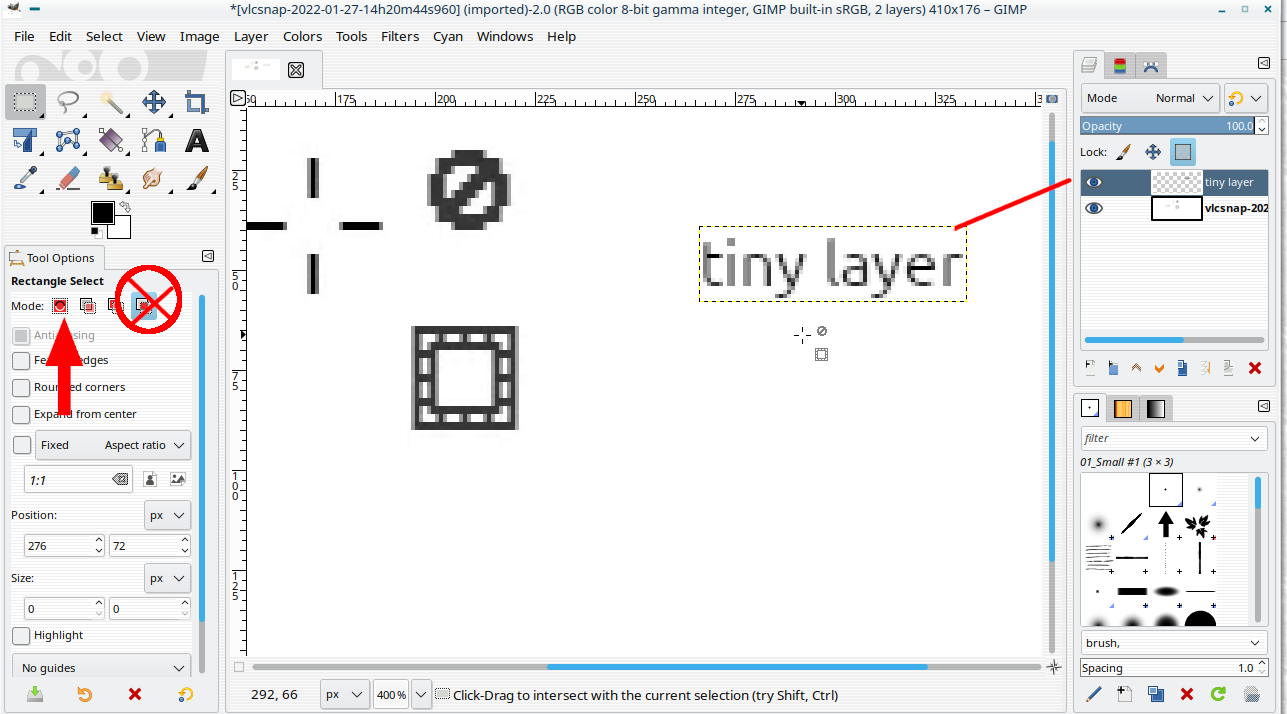The height and width of the screenshot is (714, 1287).
Task: Enable the Highlight checkbox
Action: coord(21,635)
